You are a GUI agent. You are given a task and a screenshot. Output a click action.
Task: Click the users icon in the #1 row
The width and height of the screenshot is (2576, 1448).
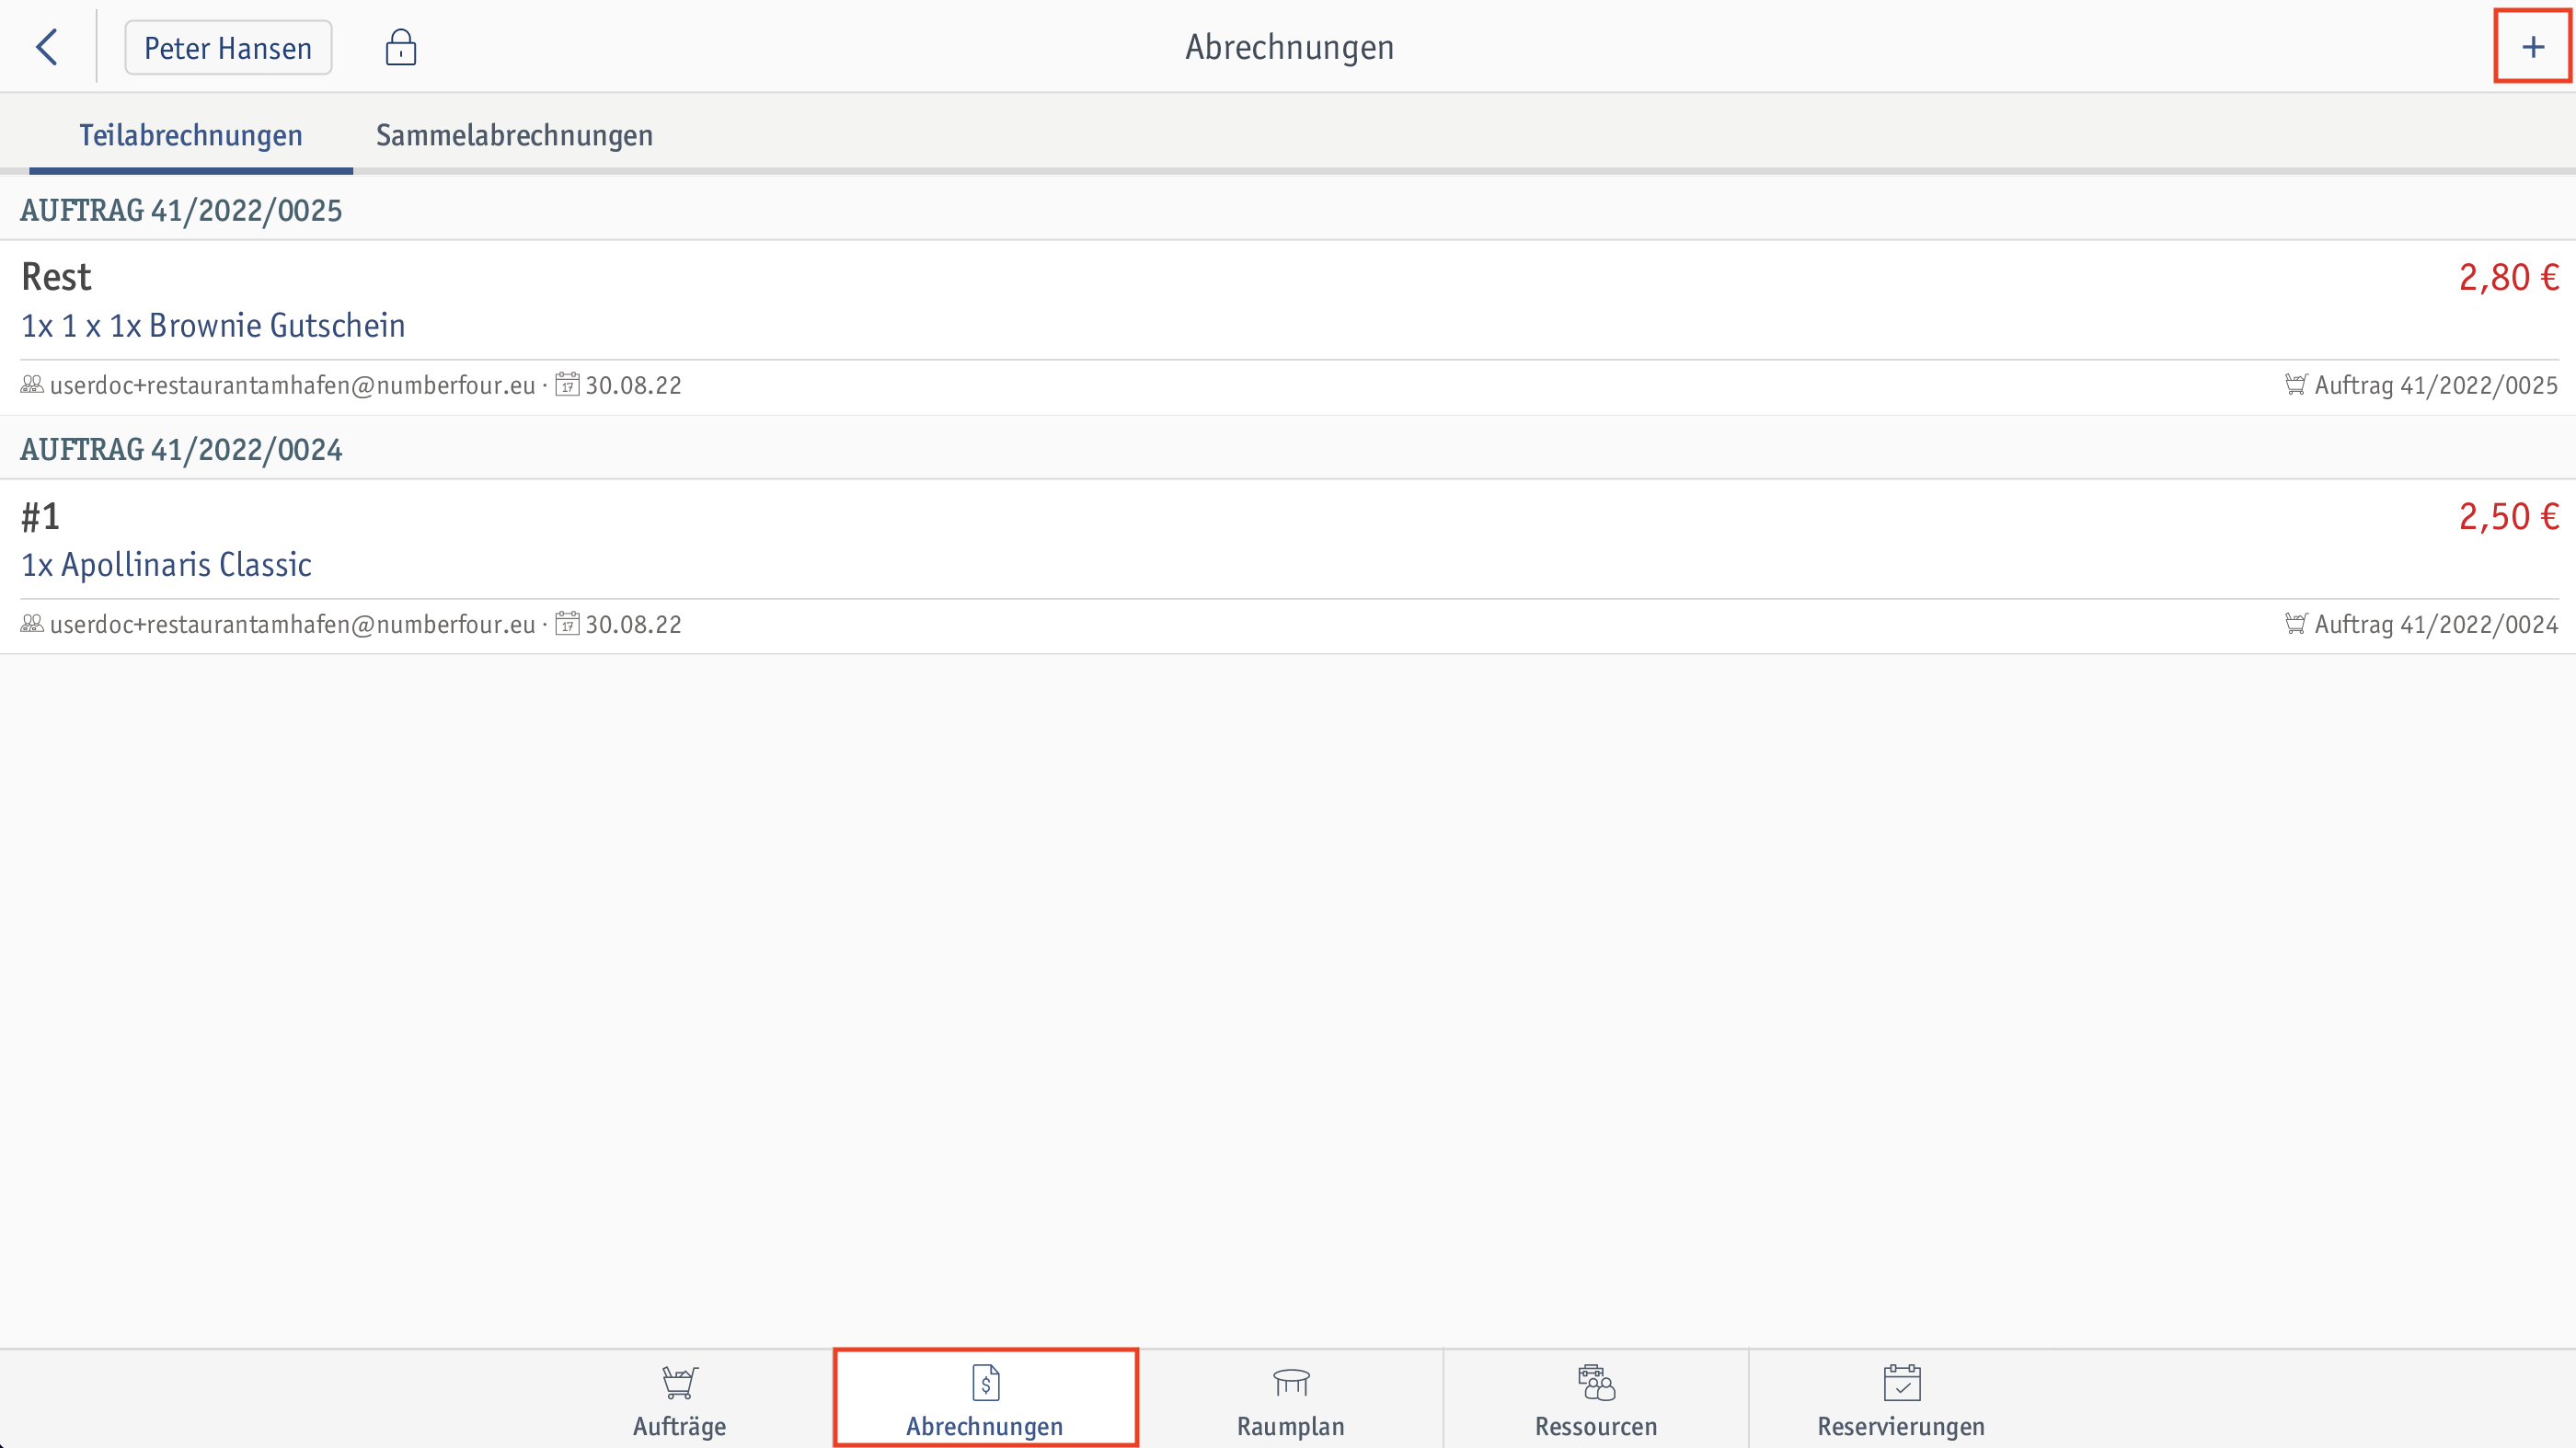pos(32,623)
